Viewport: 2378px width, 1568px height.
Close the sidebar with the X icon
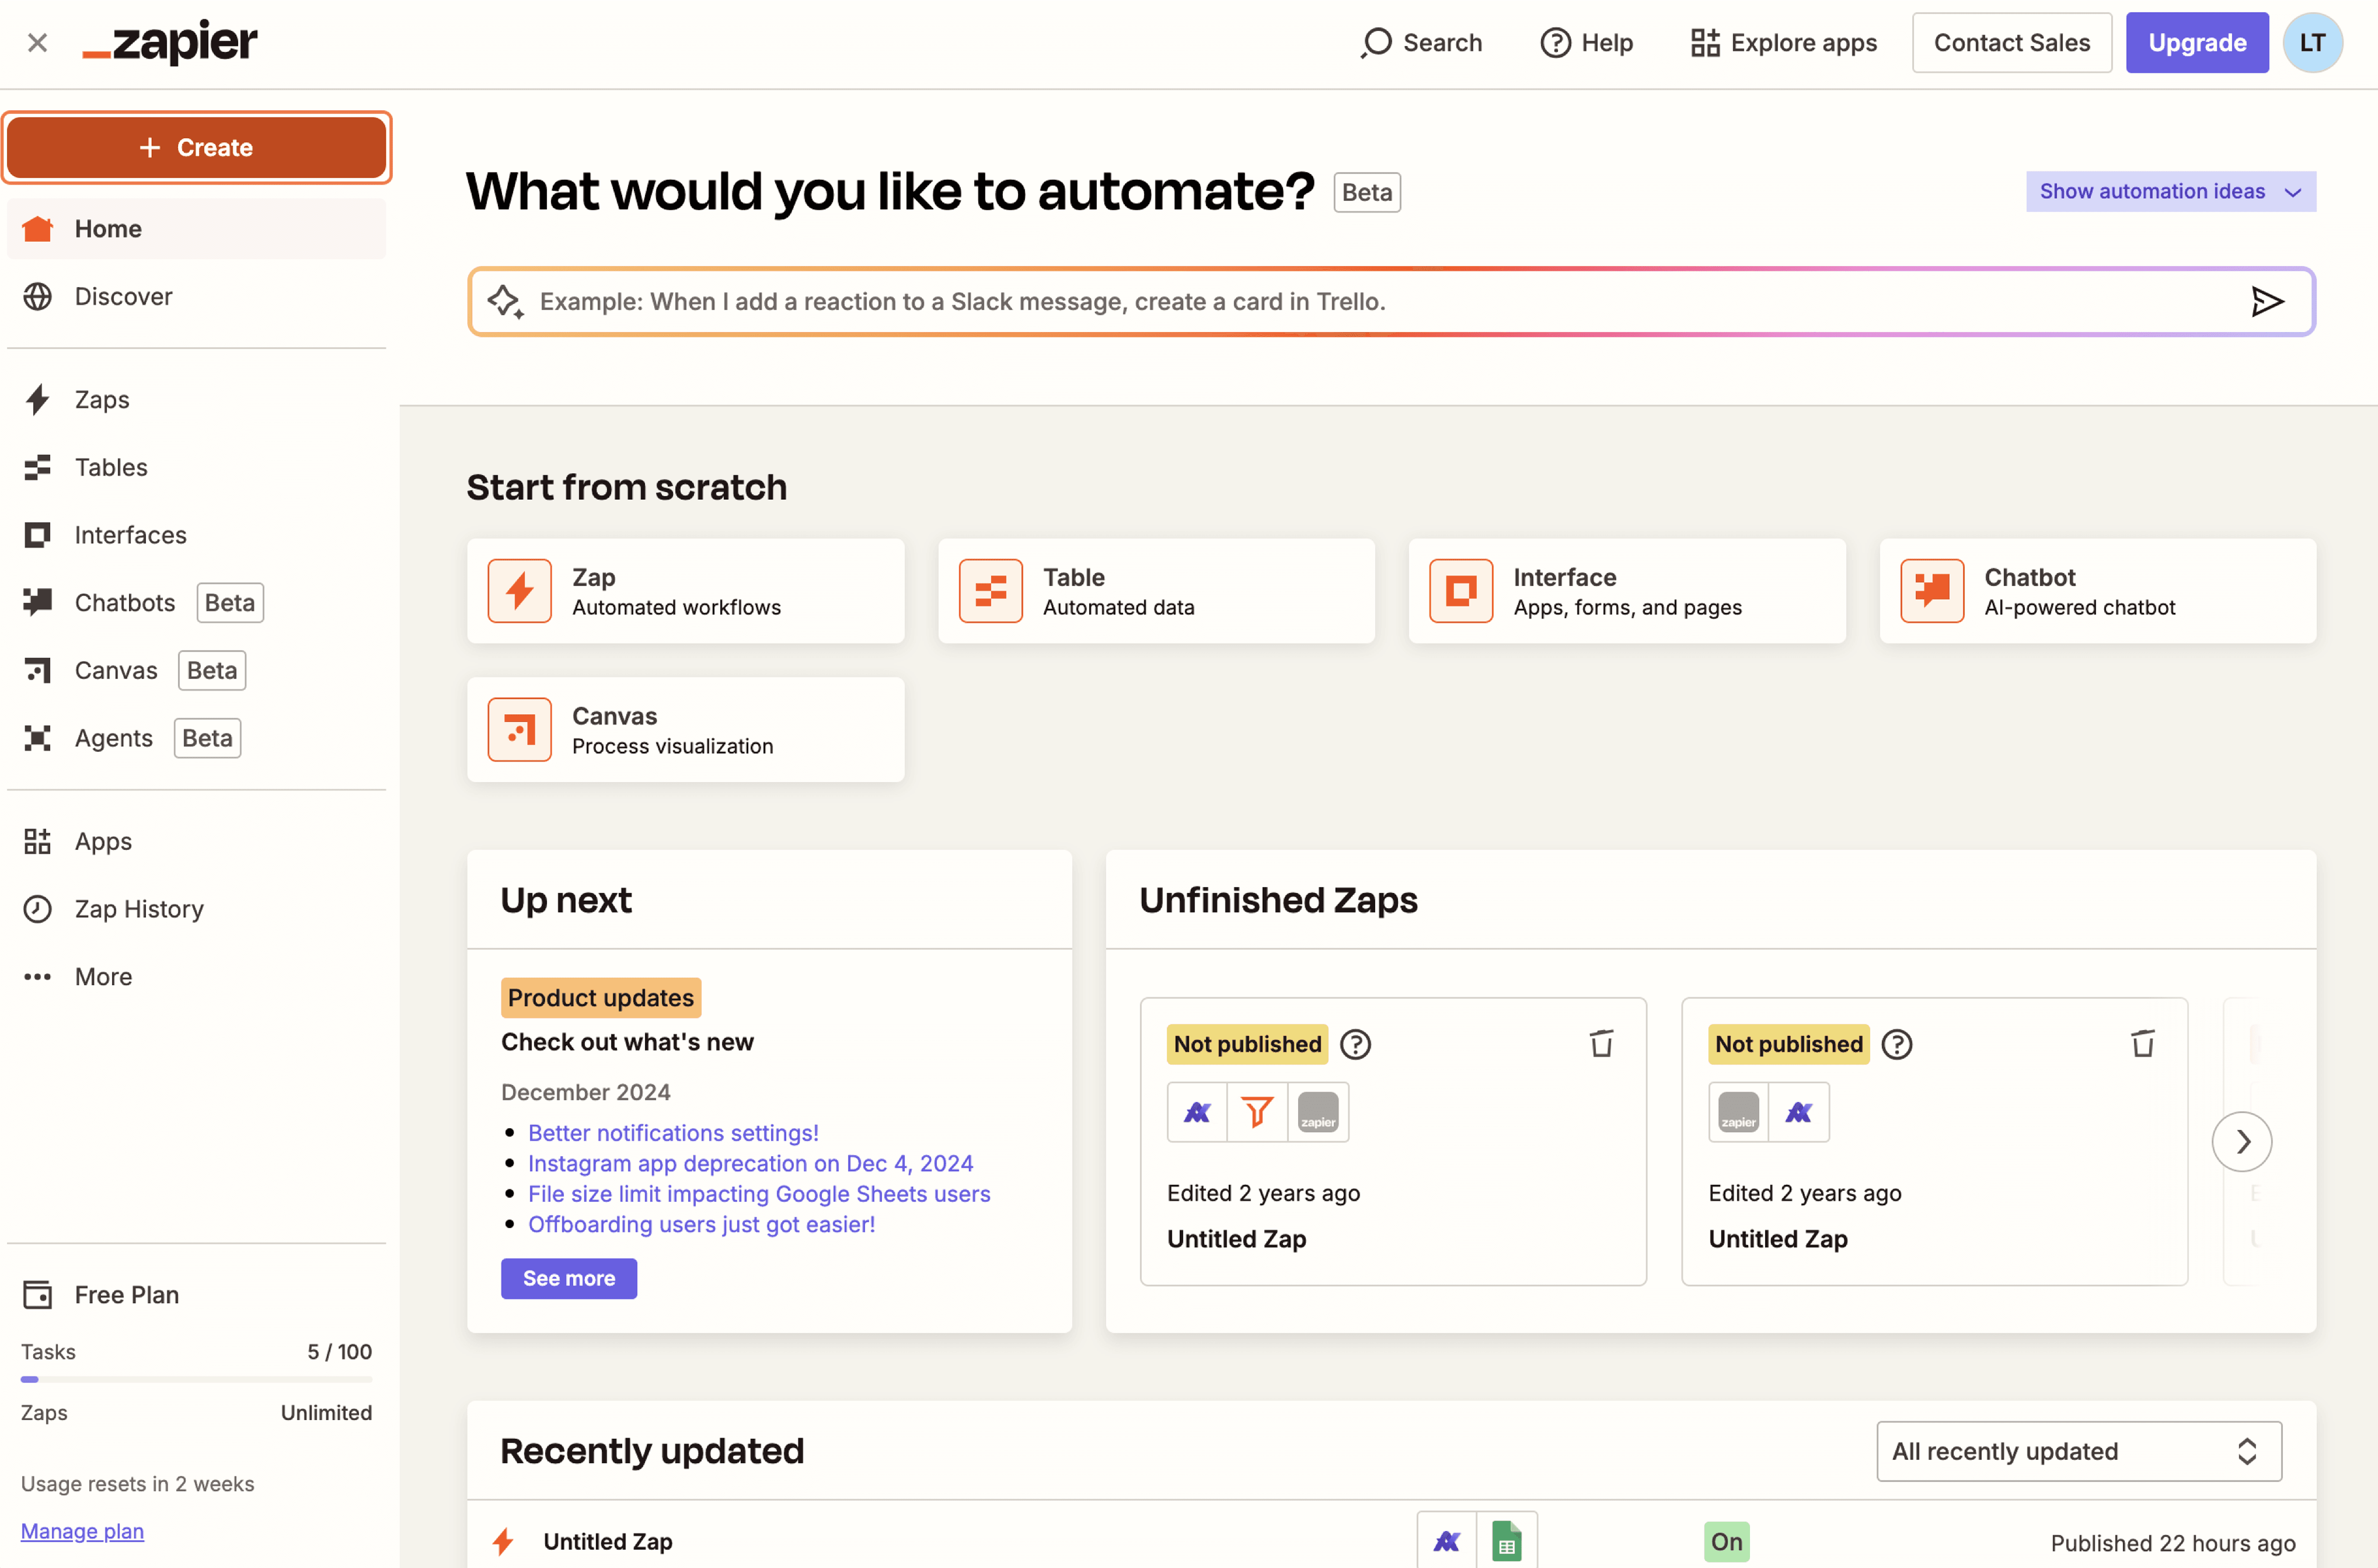click(37, 43)
